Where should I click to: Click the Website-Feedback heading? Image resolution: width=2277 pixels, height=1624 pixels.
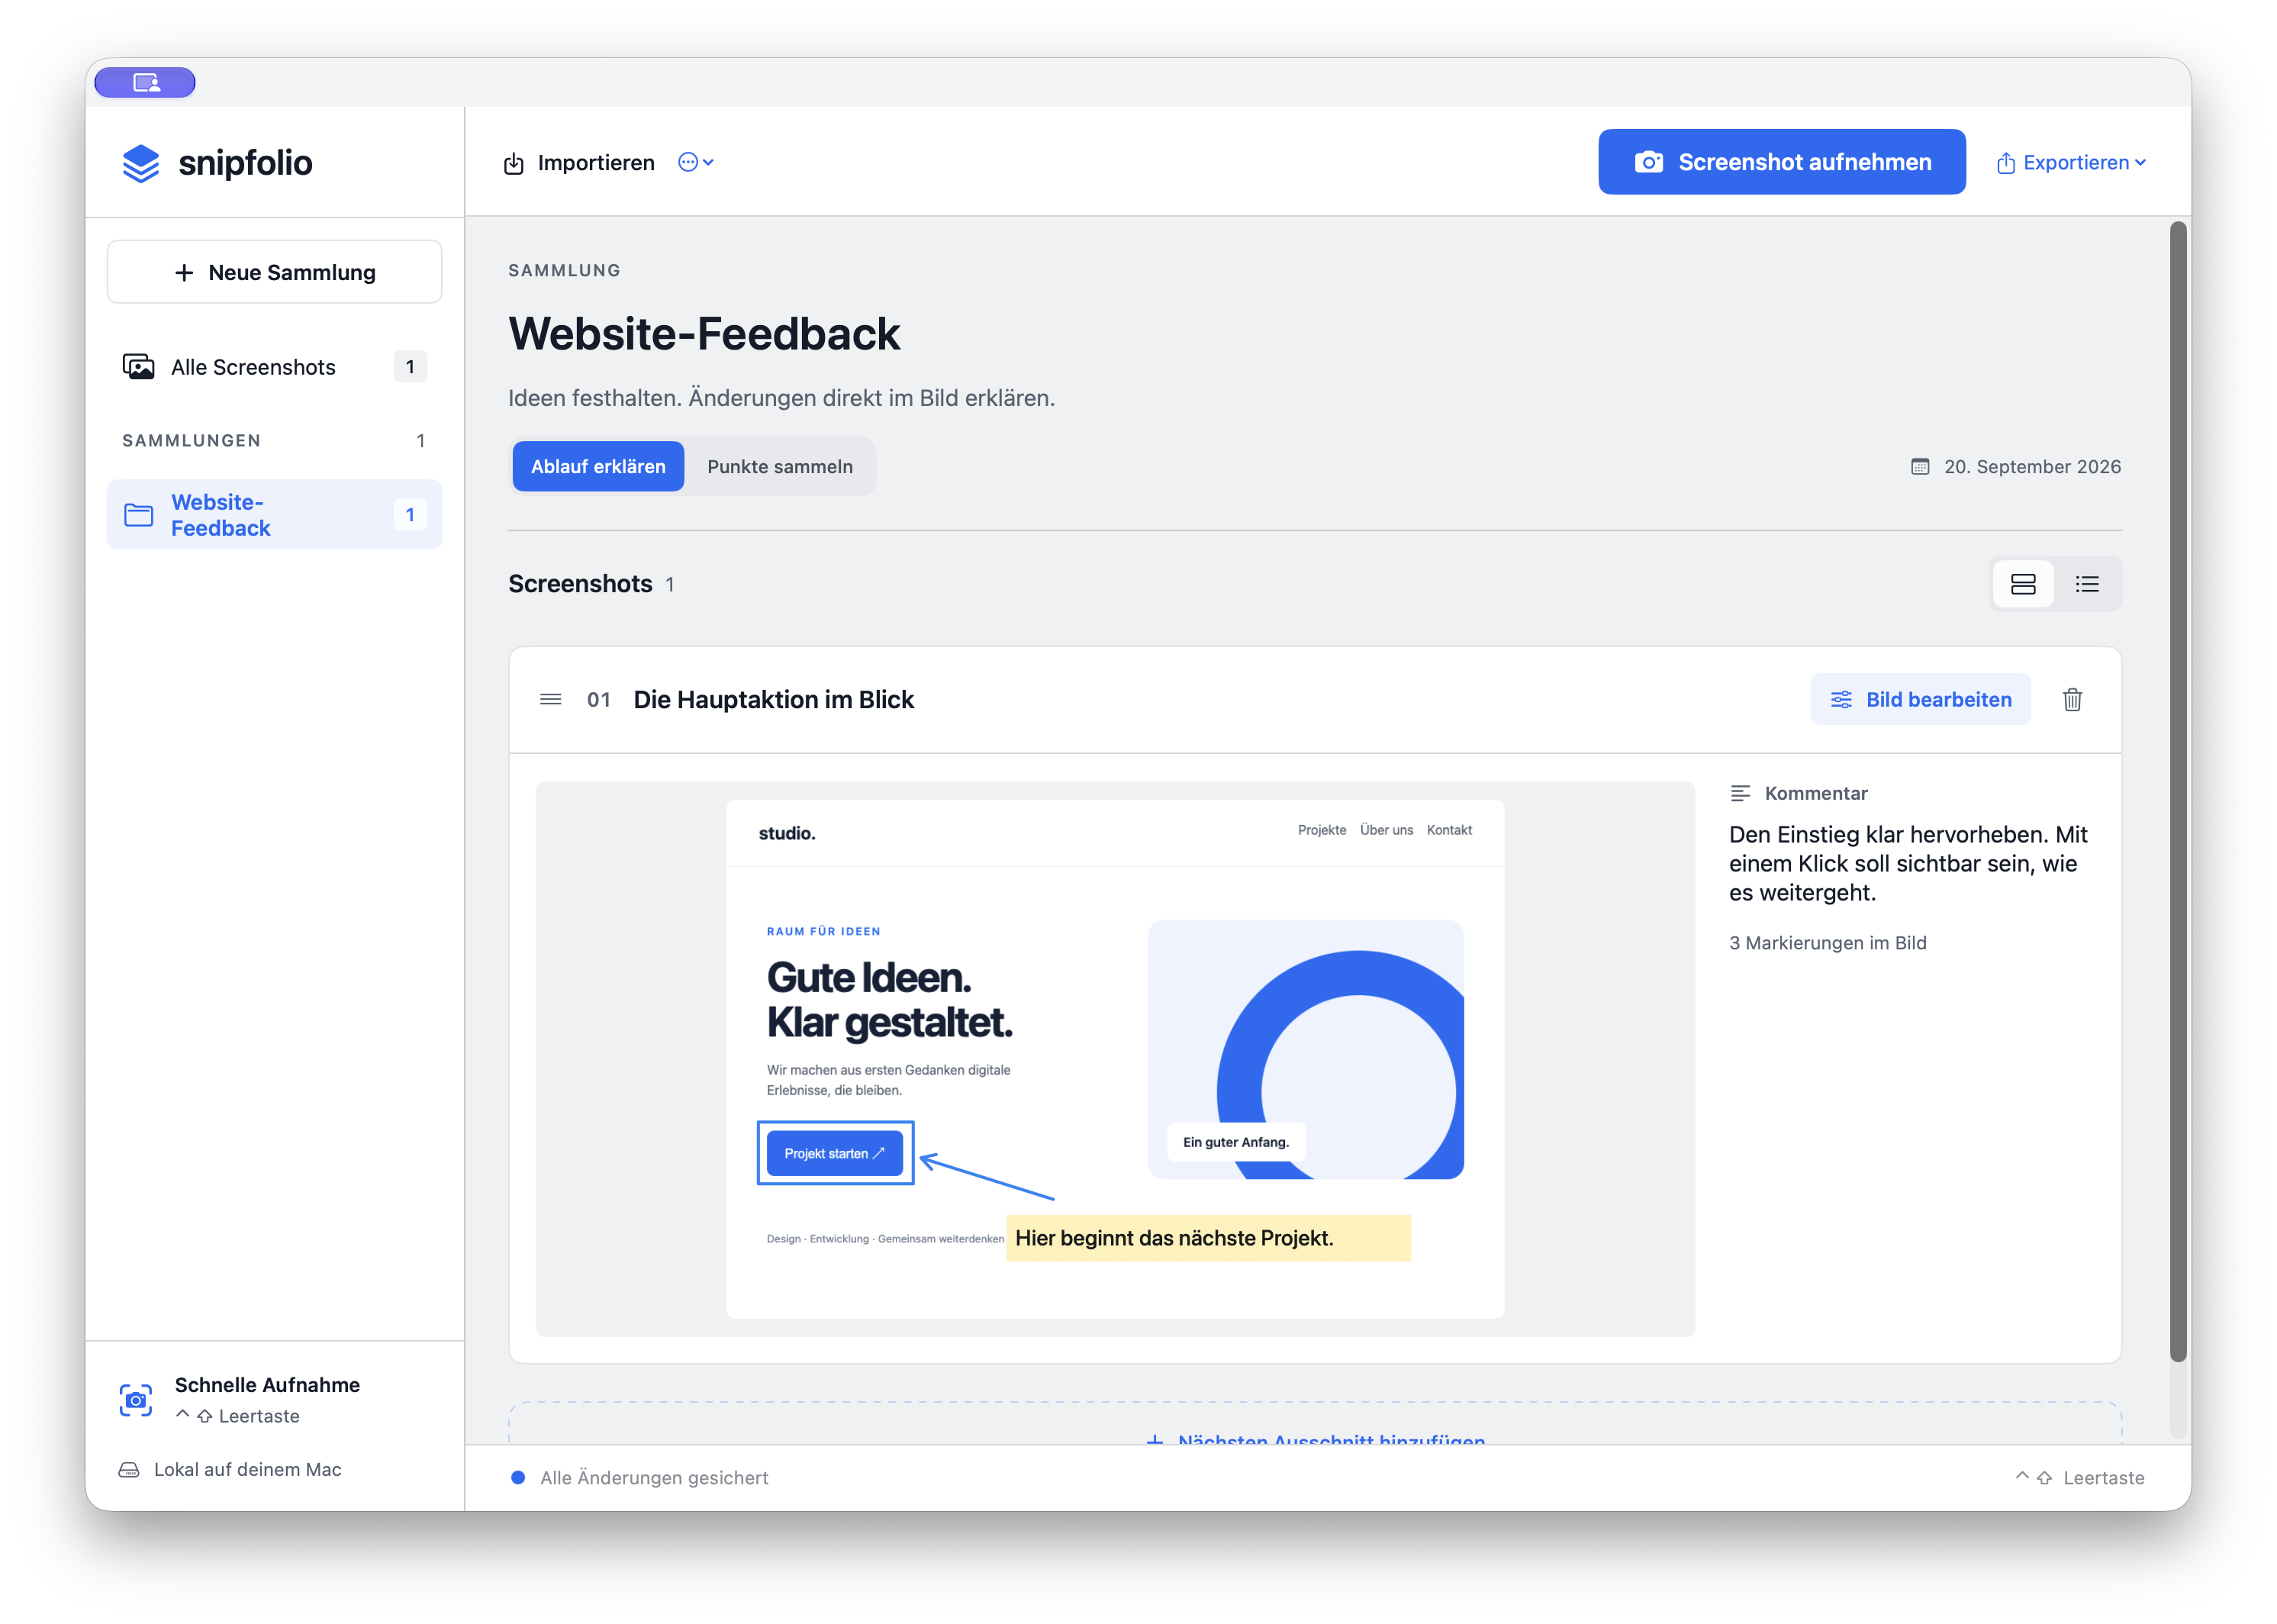[704, 334]
